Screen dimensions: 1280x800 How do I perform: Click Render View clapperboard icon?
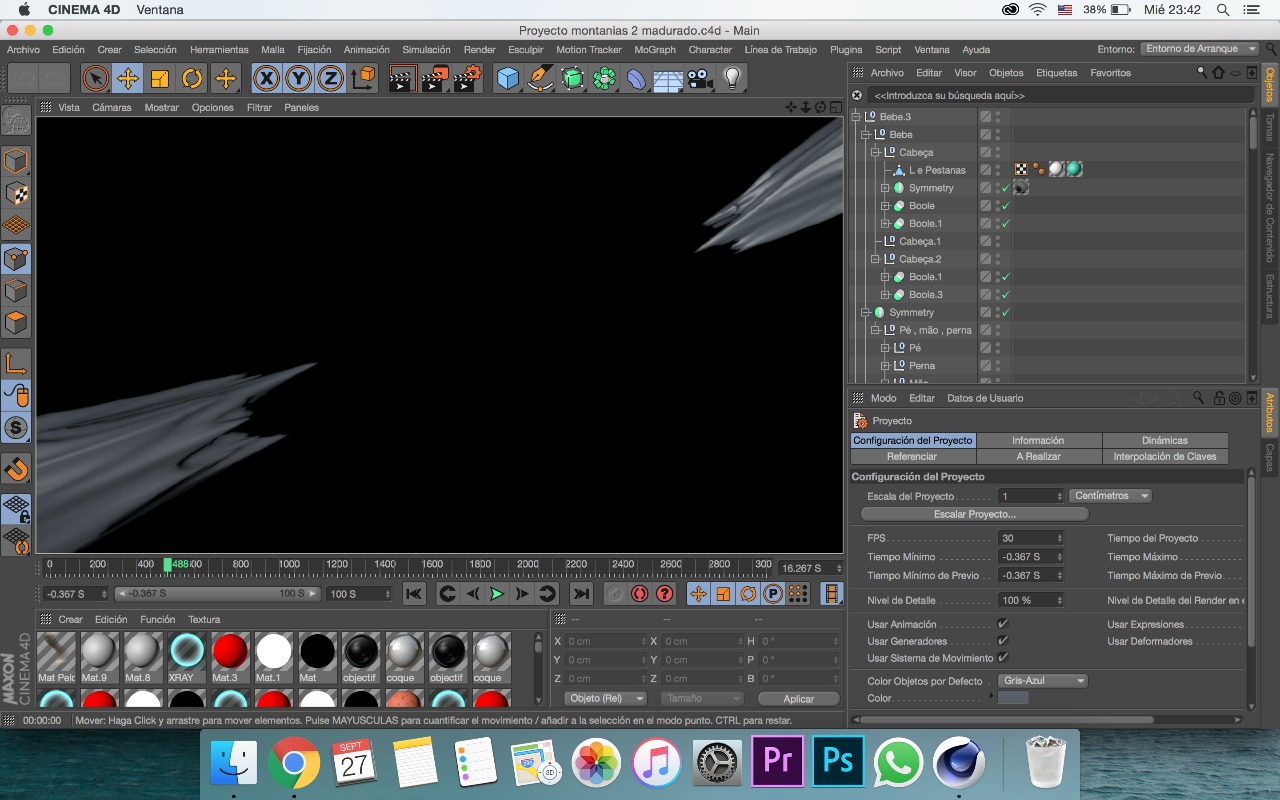point(402,78)
